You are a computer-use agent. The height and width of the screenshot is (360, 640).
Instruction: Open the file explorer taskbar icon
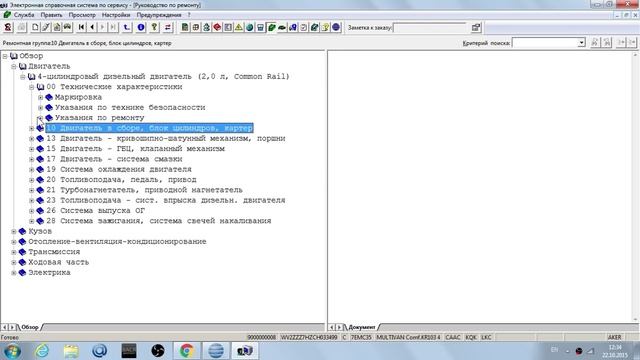[71, 350]
